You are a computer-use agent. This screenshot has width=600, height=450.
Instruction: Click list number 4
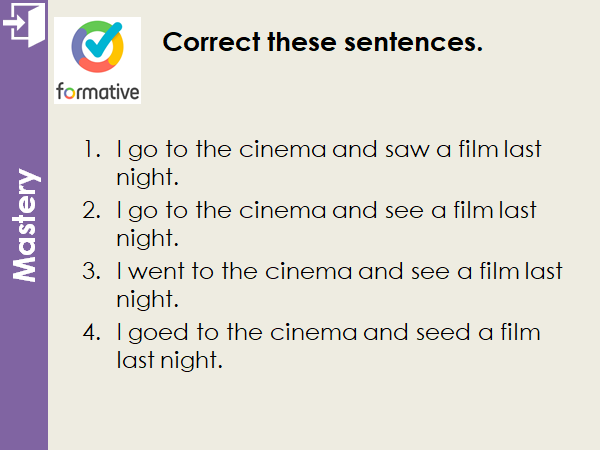92,331
